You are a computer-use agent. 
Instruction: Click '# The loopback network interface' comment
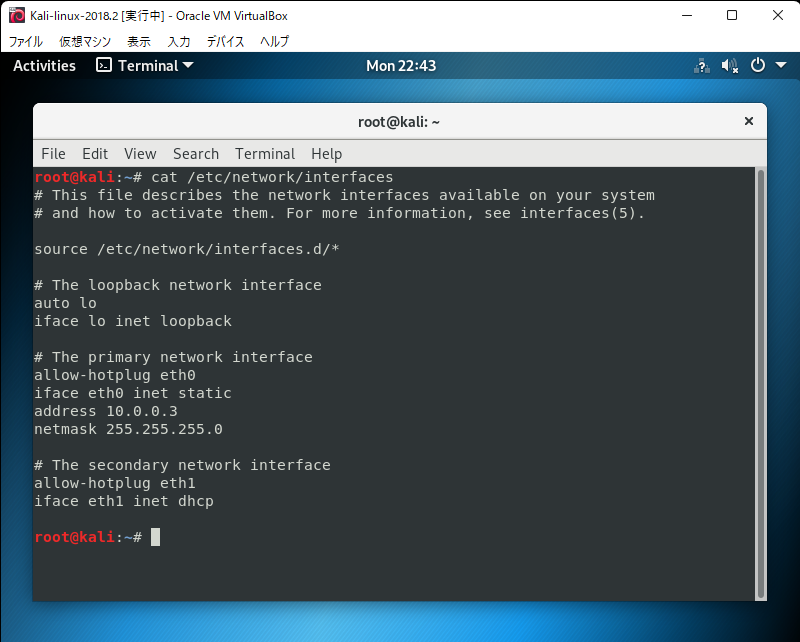point(178,285)
